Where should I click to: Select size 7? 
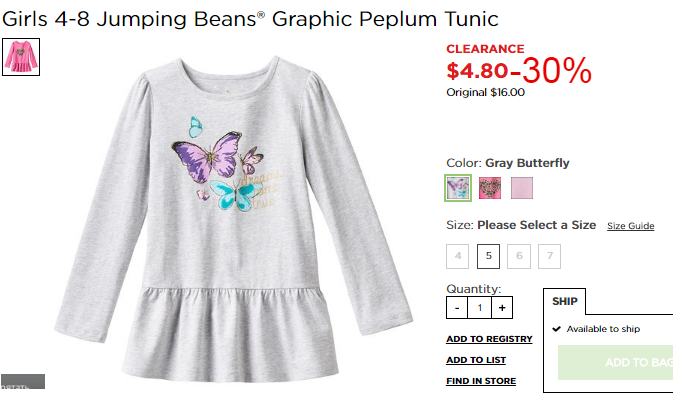coord(549,256)
